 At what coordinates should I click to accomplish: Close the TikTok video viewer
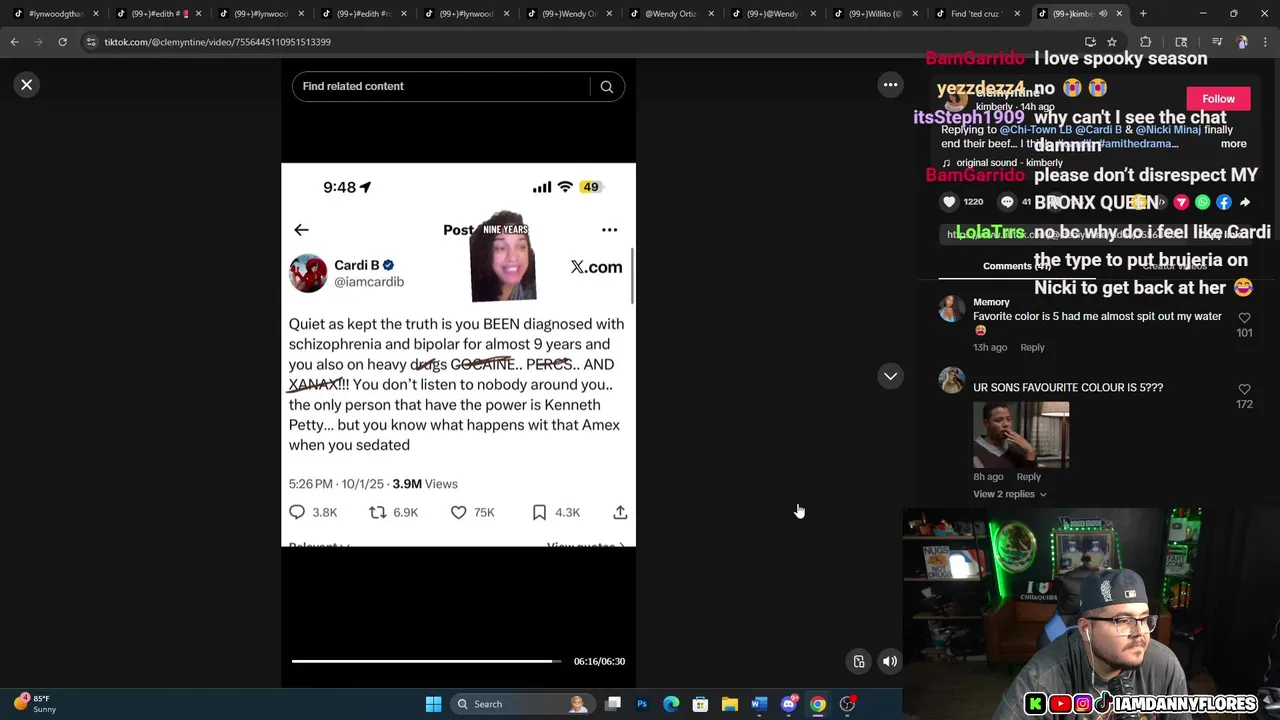click(x=27, y=85)
